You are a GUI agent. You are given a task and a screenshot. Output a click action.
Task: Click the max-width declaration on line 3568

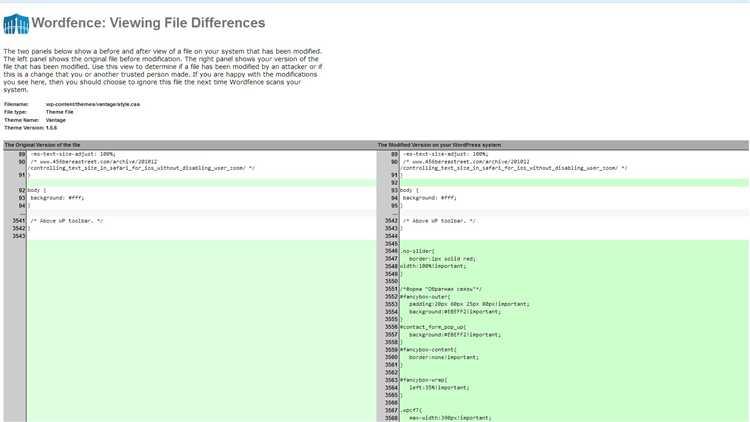(x=450, y=418)
